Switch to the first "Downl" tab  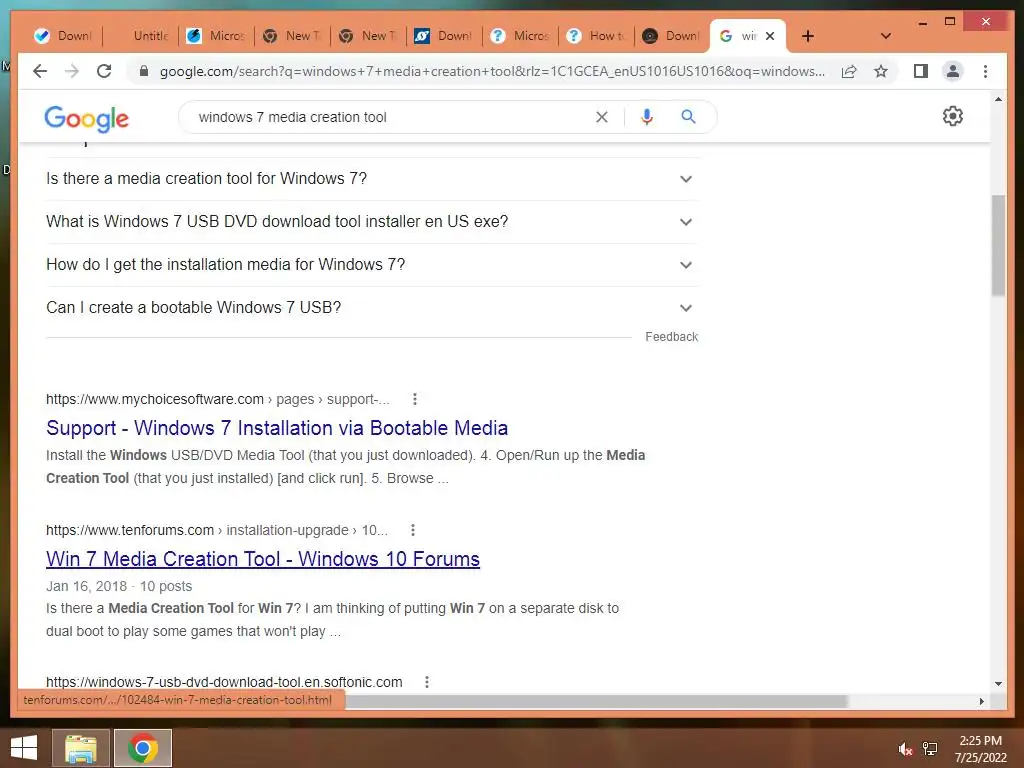click(63, 37)
